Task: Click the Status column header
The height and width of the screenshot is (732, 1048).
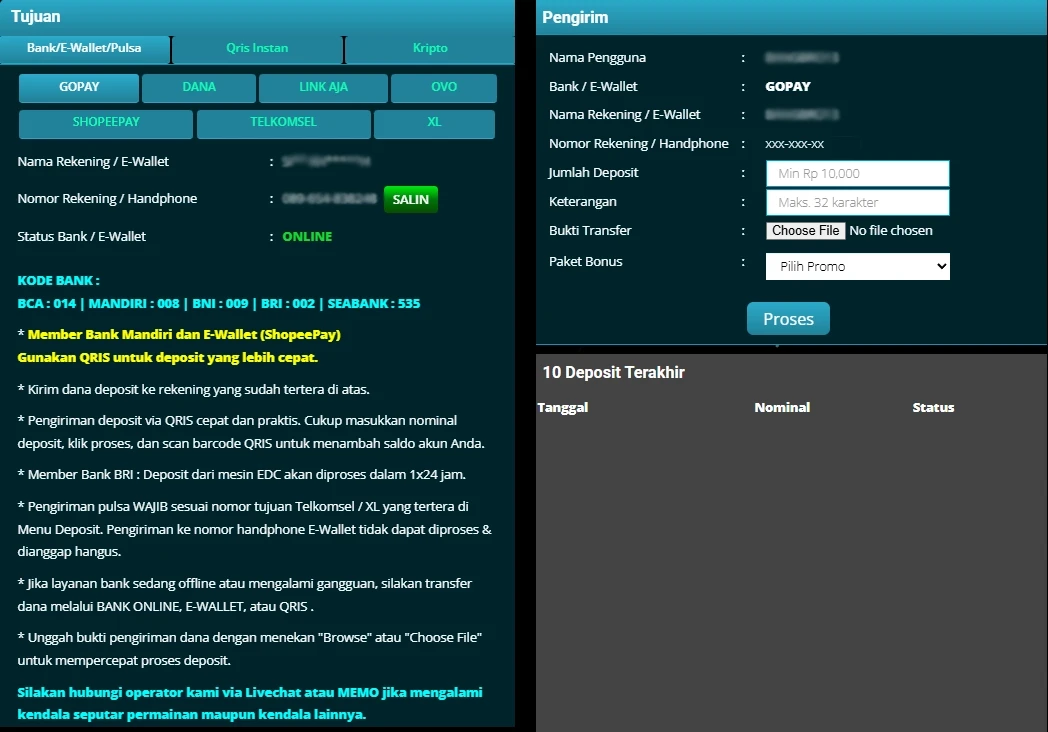Action: coord(933,407)
